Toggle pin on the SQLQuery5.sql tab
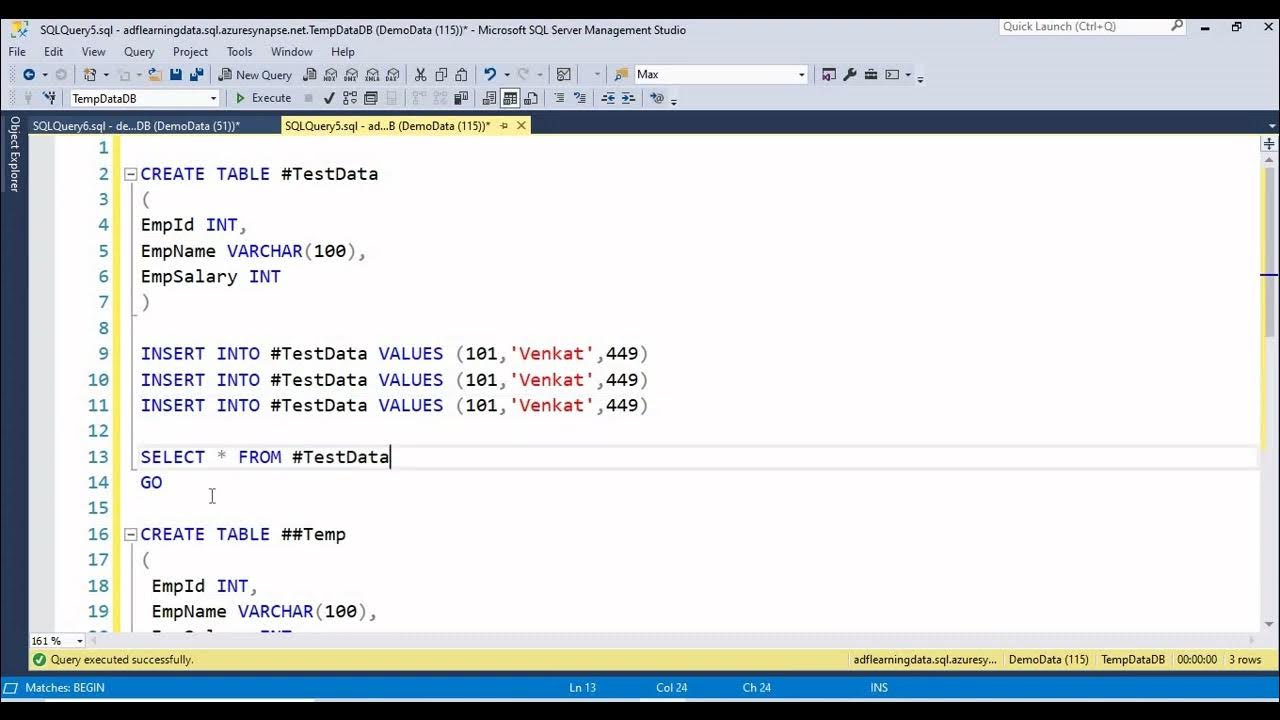Screen dimensions: 1280x720 coord(504,126)
